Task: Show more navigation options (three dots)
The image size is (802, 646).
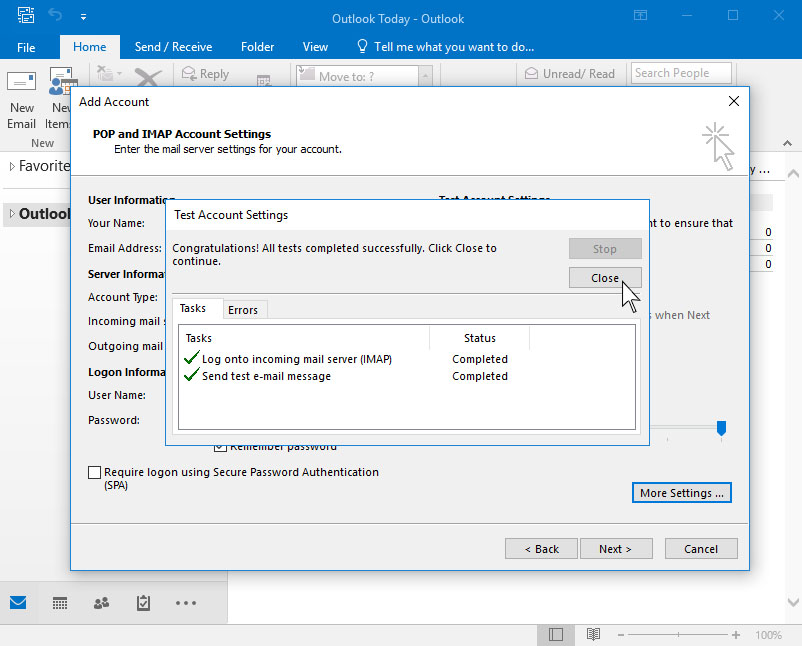Action: [186, 603]
